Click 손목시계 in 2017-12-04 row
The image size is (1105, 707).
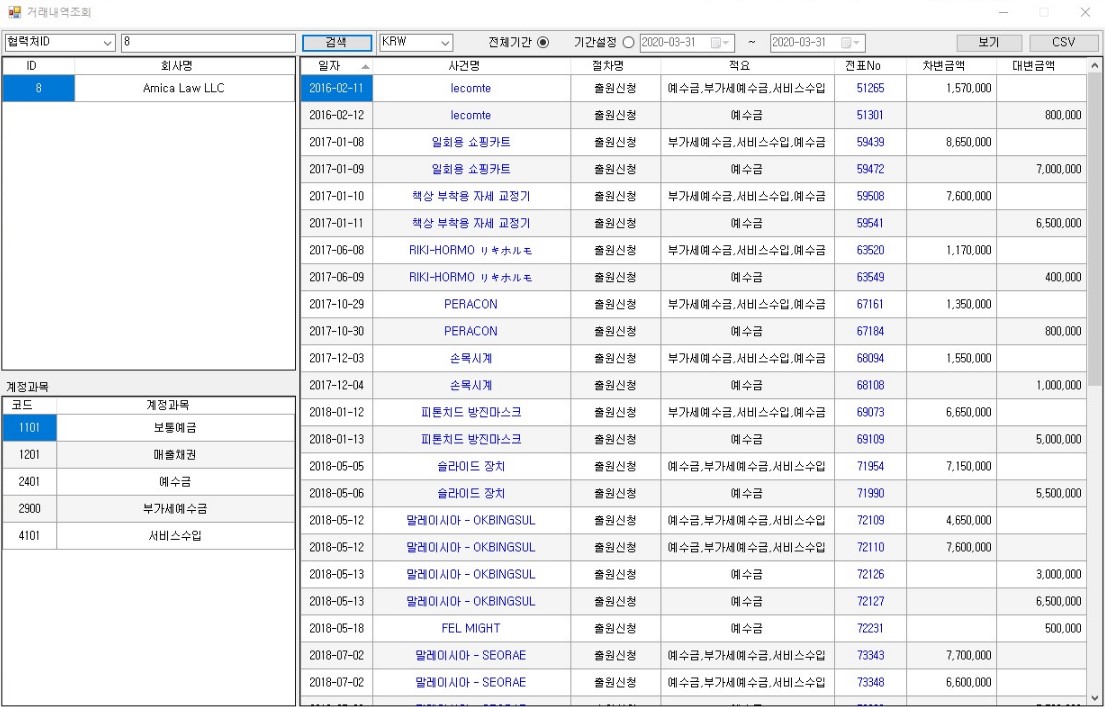[471, 385]
